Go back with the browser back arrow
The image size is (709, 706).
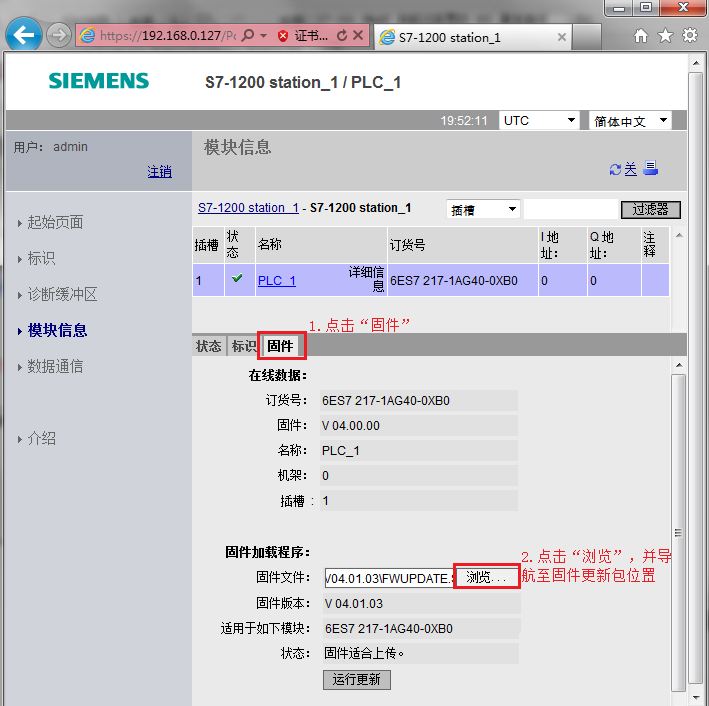pyautogui.click(x=24, y=34)
